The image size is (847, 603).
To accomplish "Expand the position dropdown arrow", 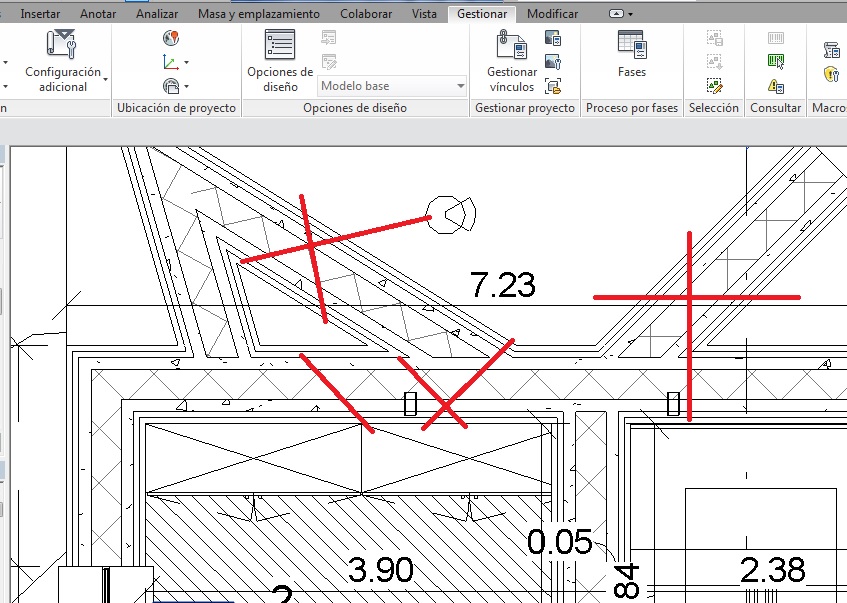I will (186, 87).
